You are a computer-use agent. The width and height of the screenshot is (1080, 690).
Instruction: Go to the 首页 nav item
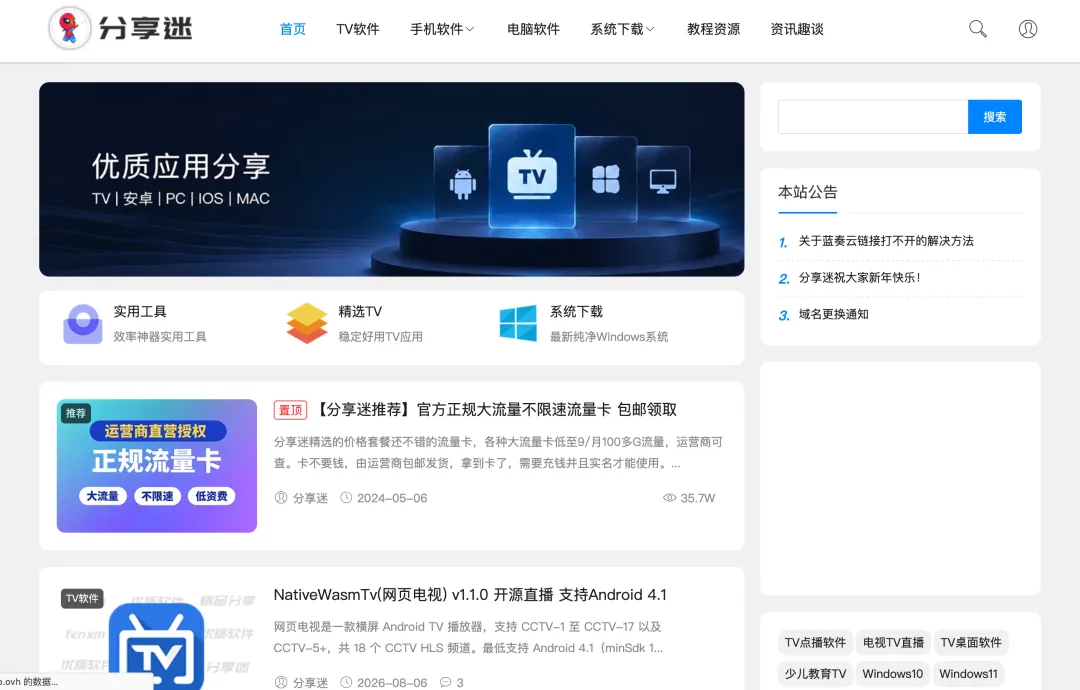293,29
